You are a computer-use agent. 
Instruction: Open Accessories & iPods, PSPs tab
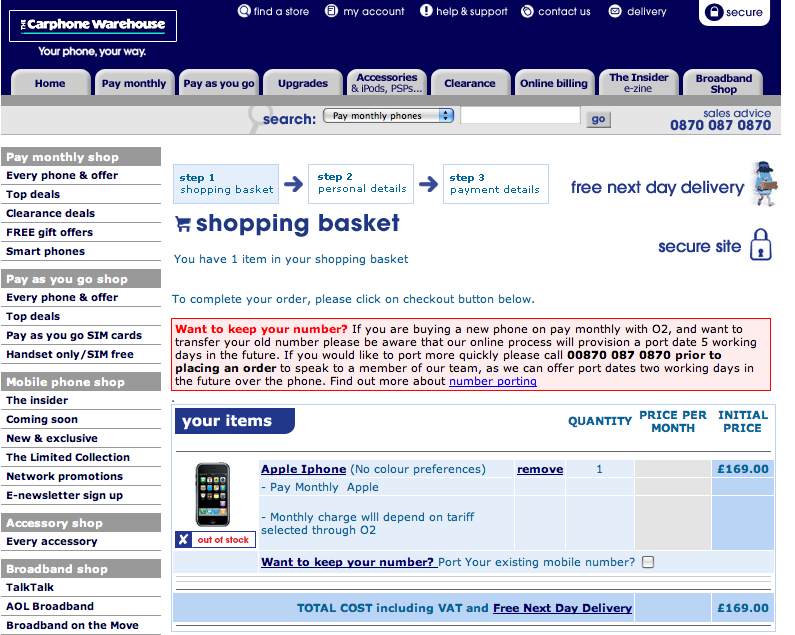387,83
